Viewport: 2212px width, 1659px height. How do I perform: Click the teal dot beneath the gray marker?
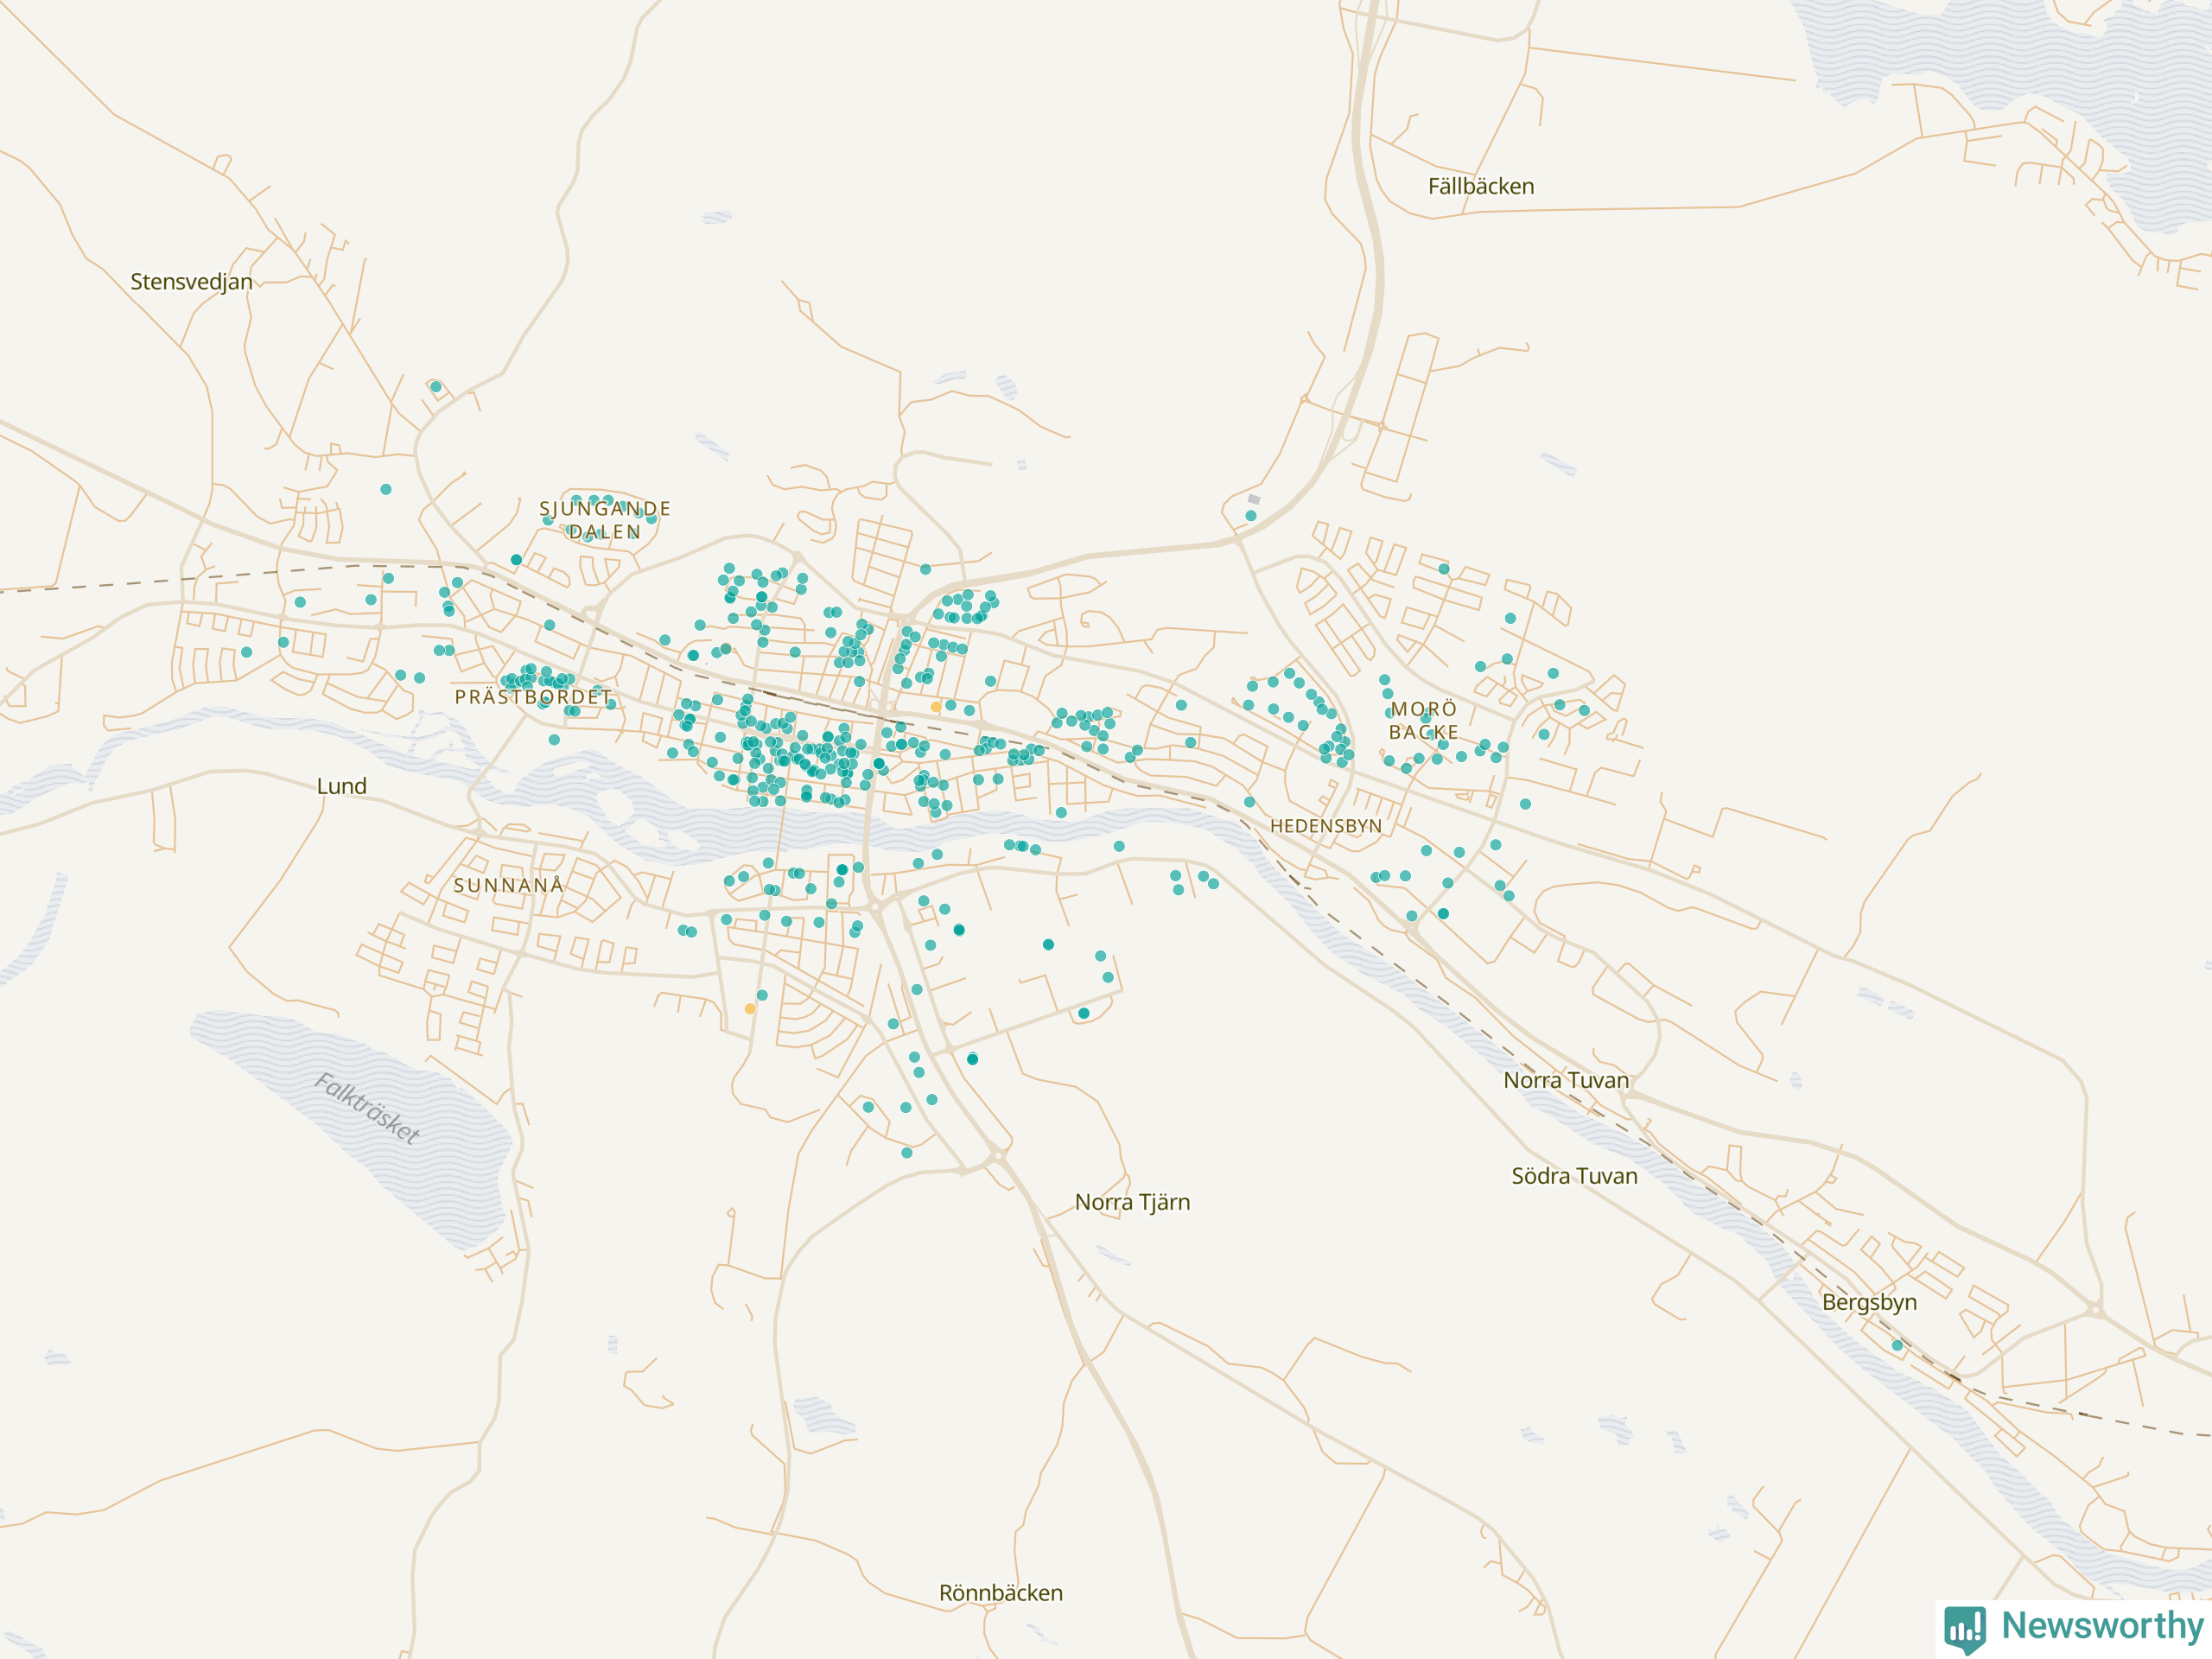(x=1251, y=516)
